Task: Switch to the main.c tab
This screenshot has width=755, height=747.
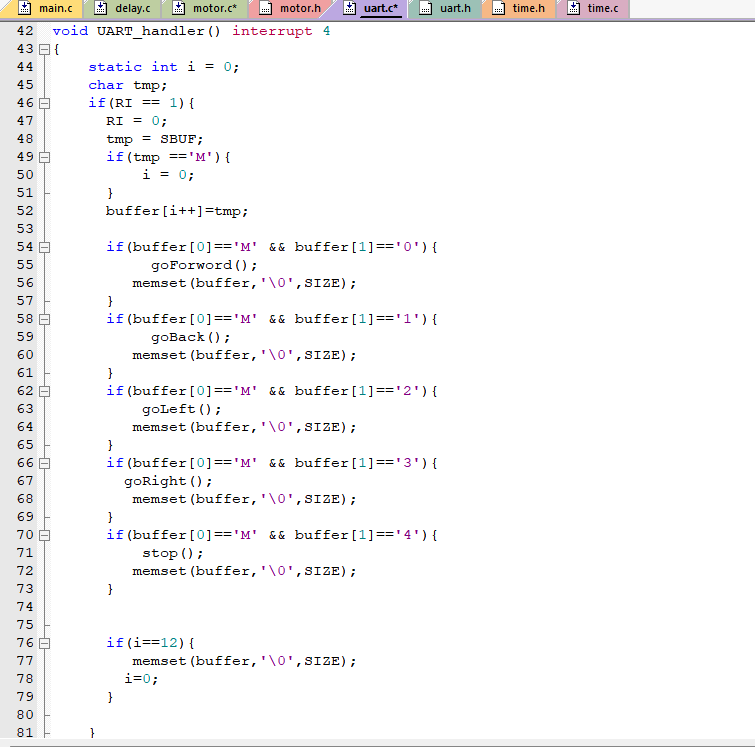Action: click(x=44, y=9)
